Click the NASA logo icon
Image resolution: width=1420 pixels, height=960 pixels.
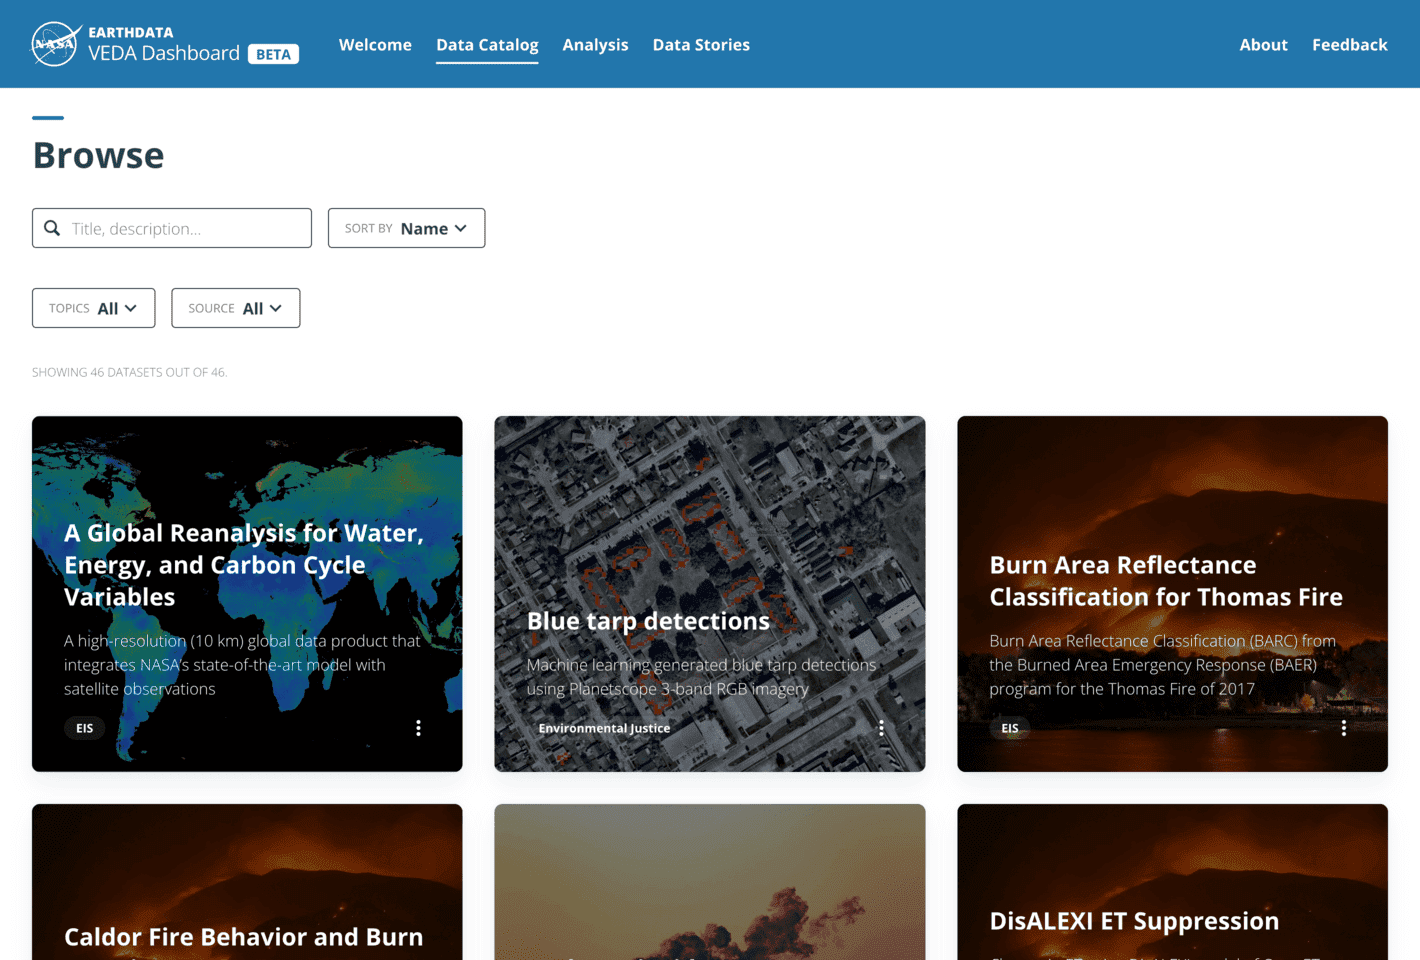coord(55,44)
